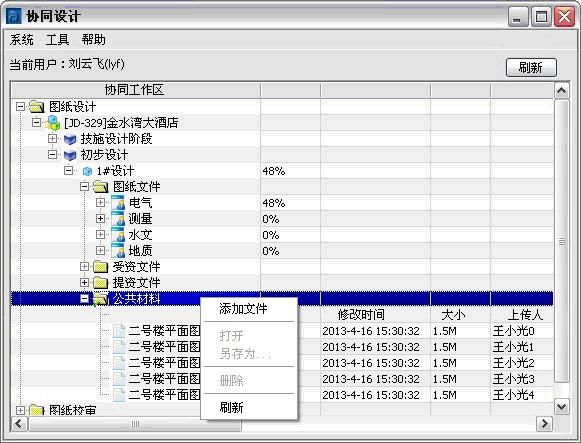Expand the 技施设计阶段 node
581x443 pixels.
(x=53, y=139)
